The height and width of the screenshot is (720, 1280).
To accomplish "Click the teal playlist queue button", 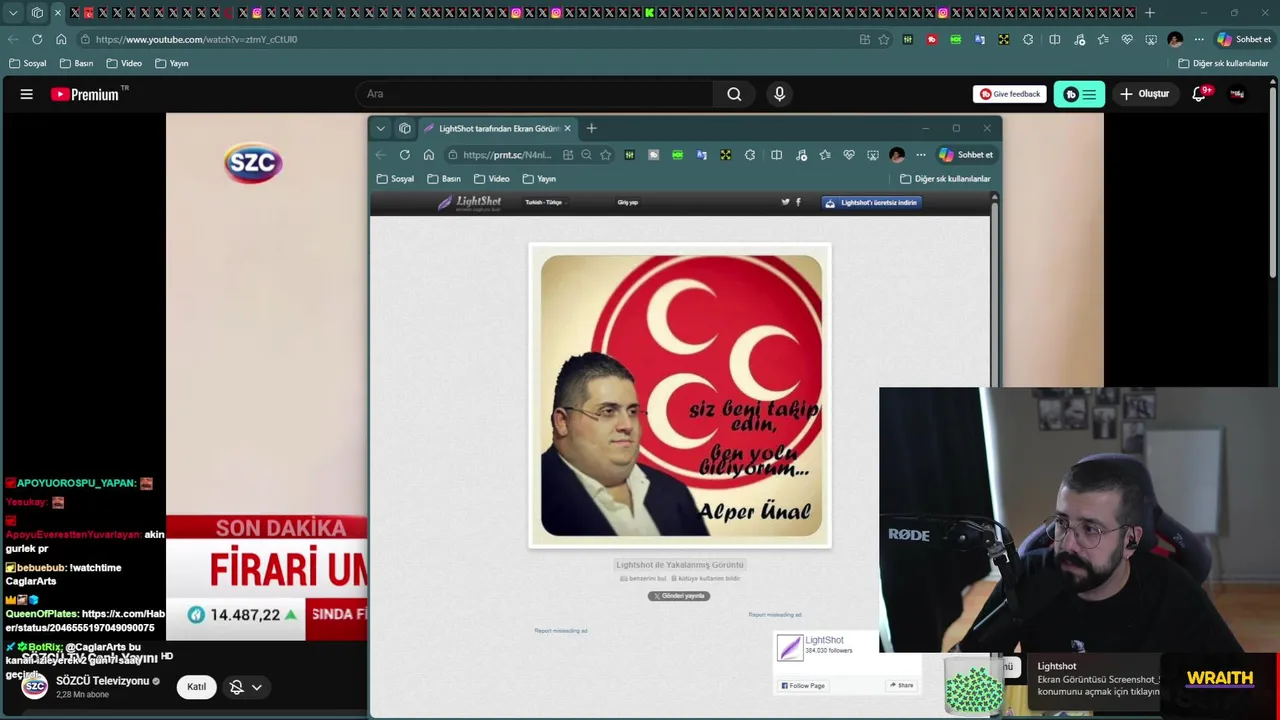I will click(x=1079, y=94).
